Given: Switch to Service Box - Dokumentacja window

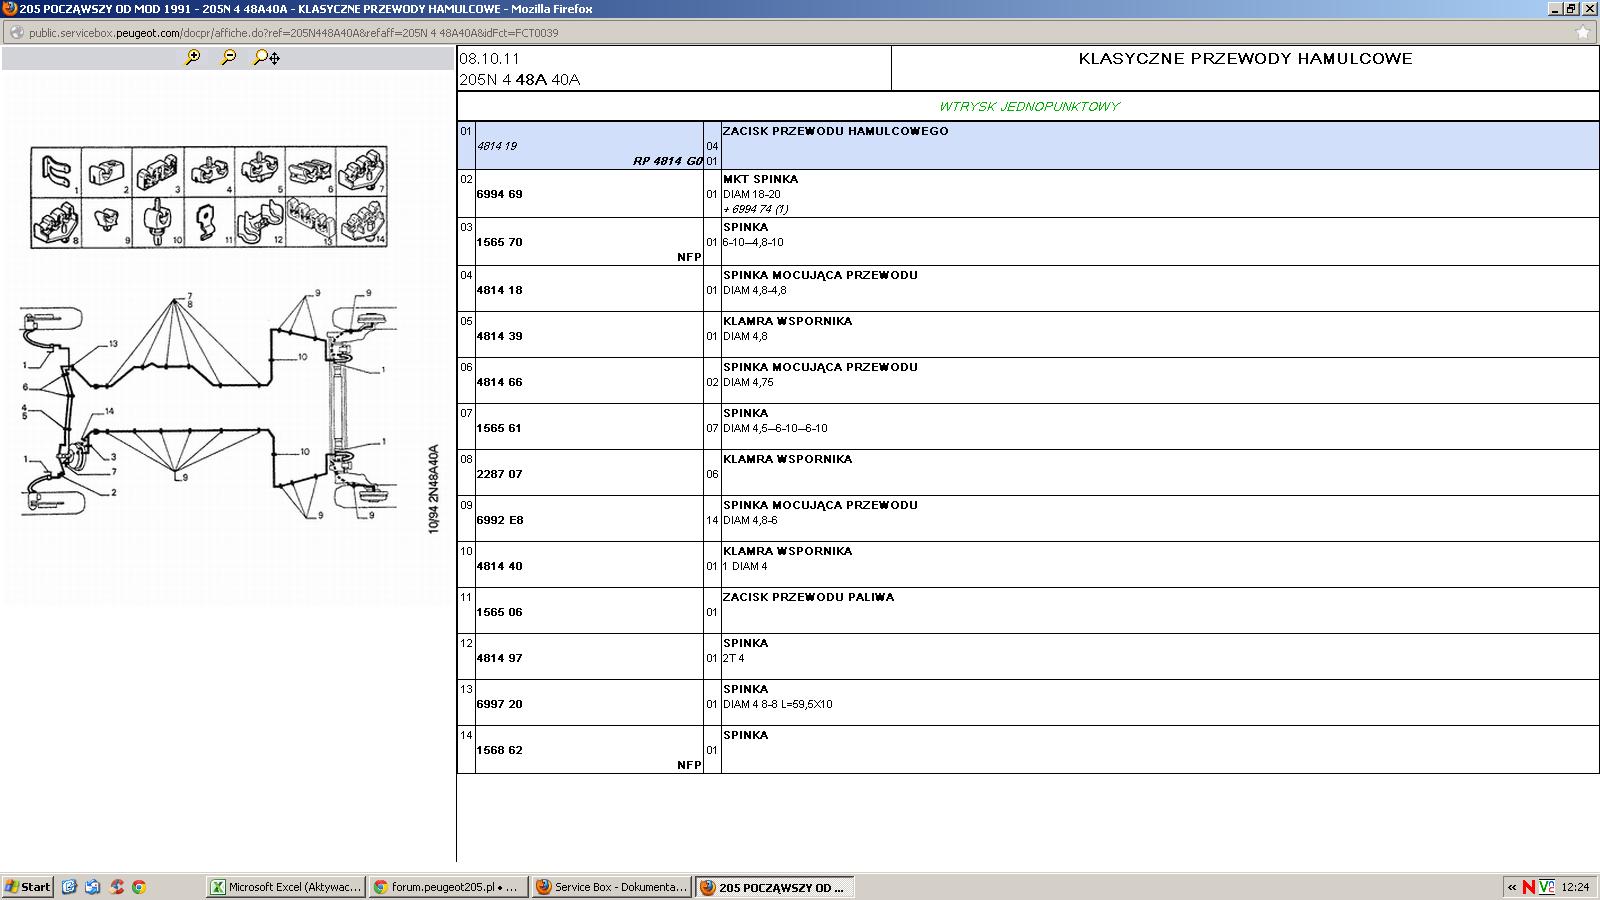Looking at the screenshot, I should coord(611,887).
